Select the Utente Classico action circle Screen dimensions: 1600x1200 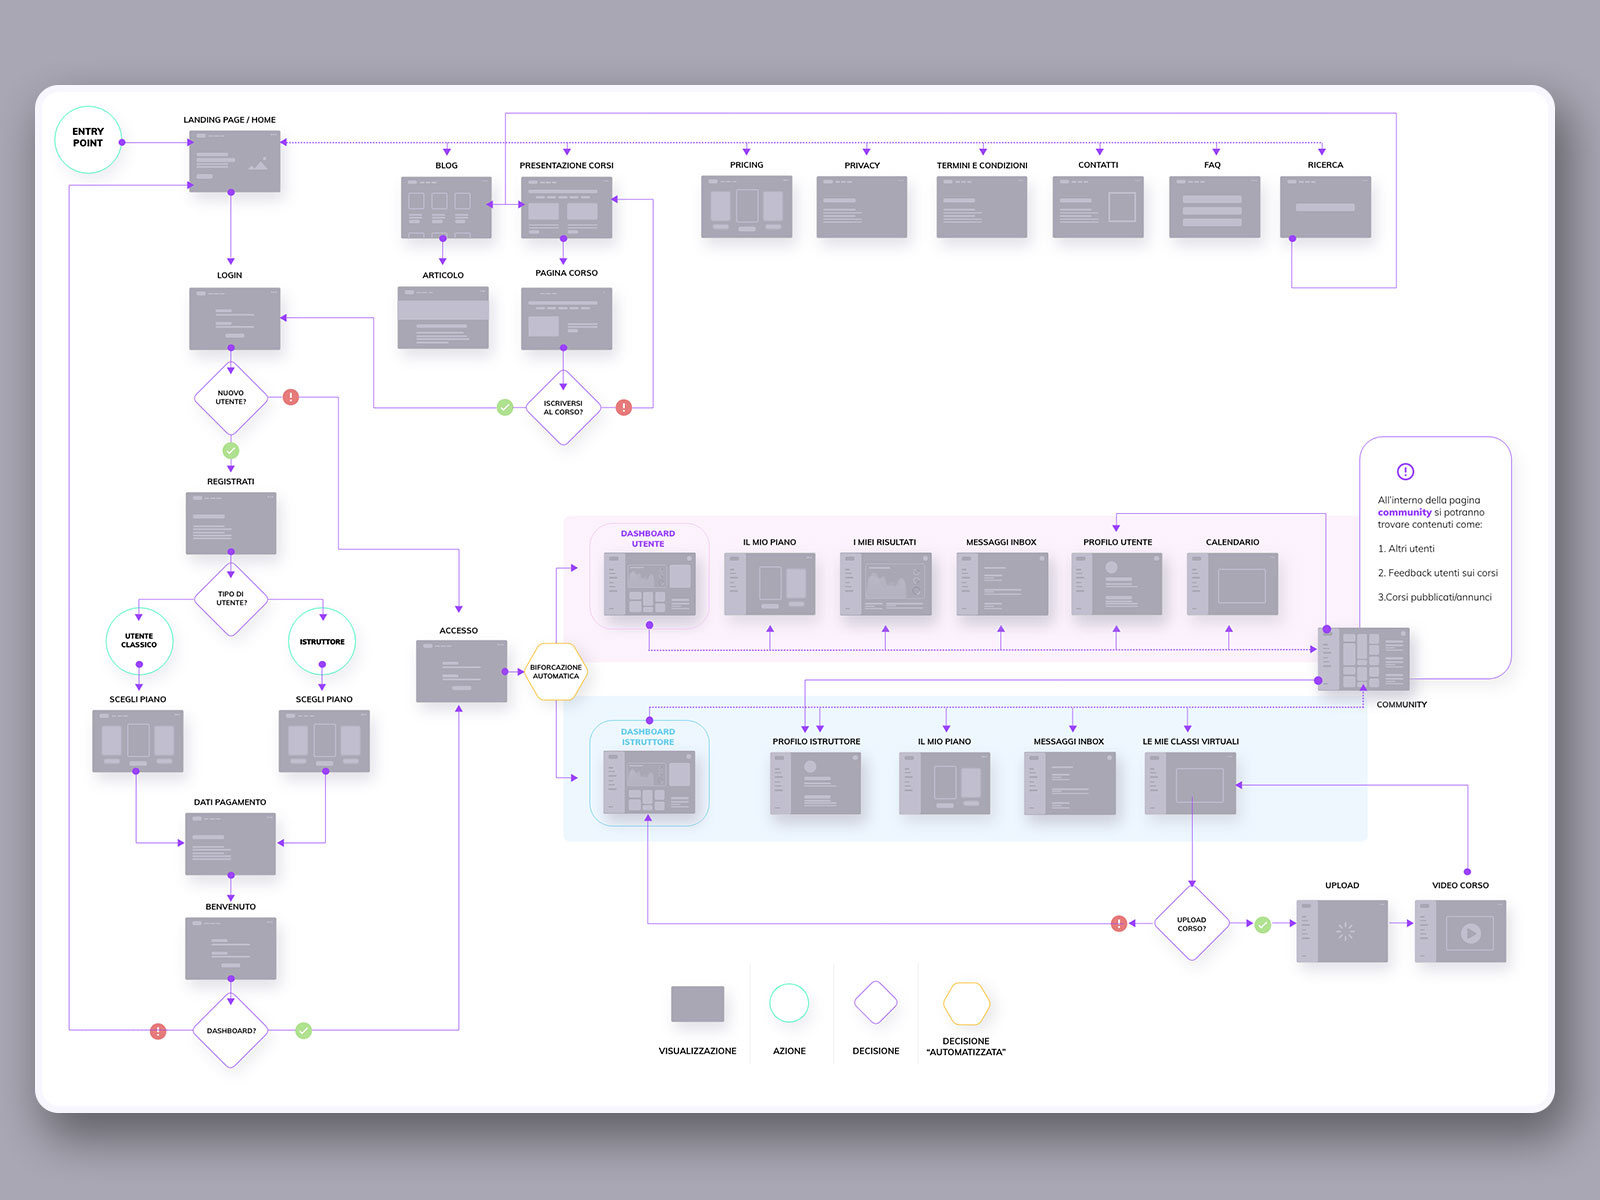[139, 641]
